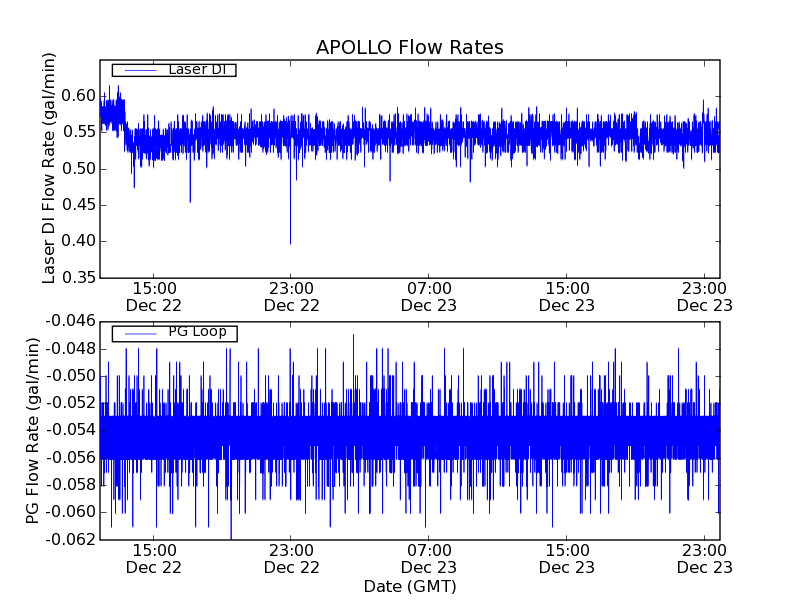Click the 0.60 tick on top chart
The image size is (800, 600).
(80, 96)
